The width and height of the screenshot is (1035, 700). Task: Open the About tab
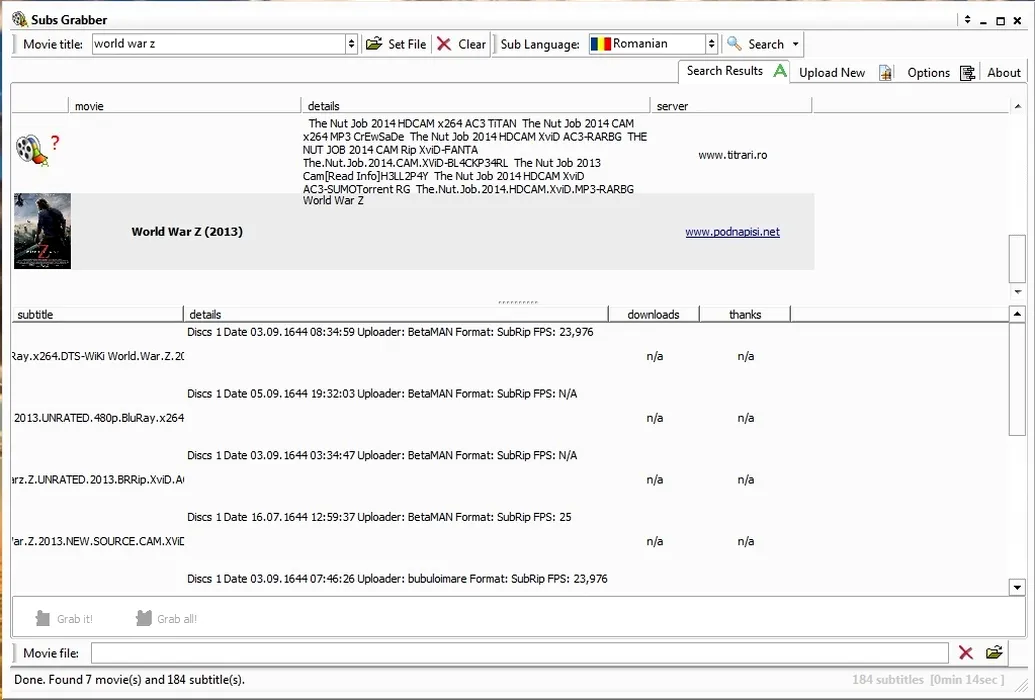(x=1004, y=72)
